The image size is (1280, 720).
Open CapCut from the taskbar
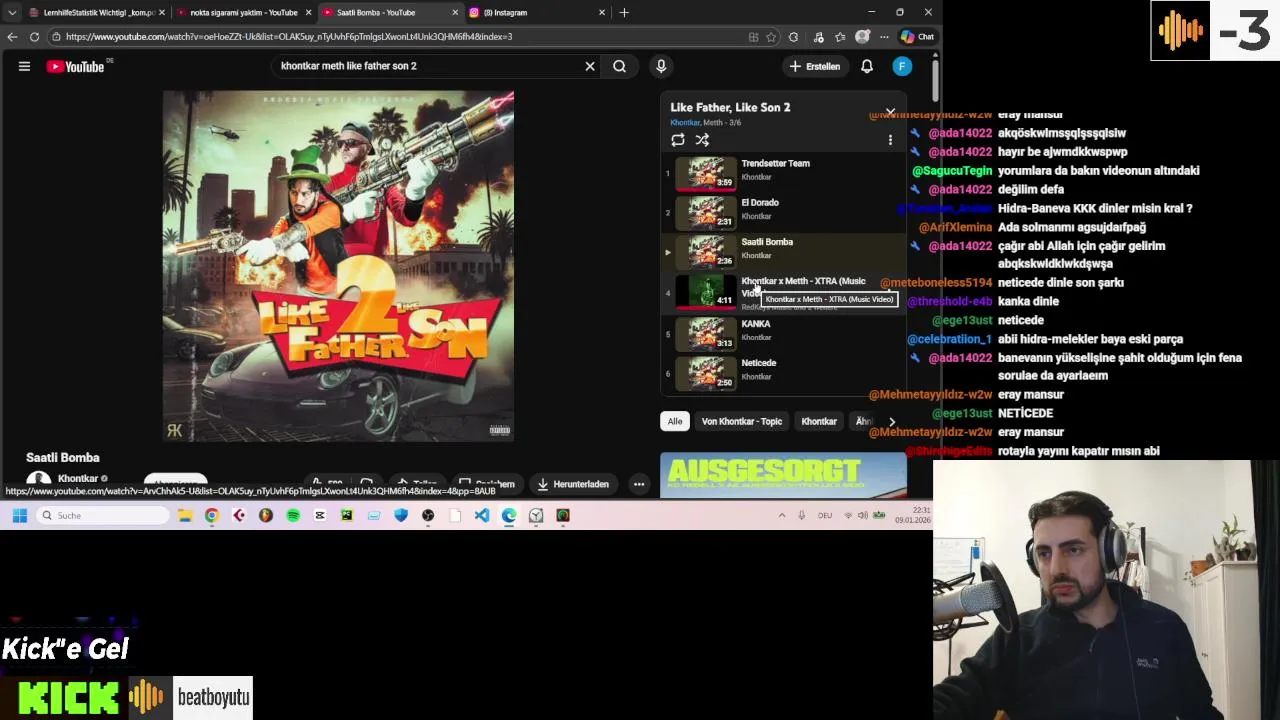320,515
